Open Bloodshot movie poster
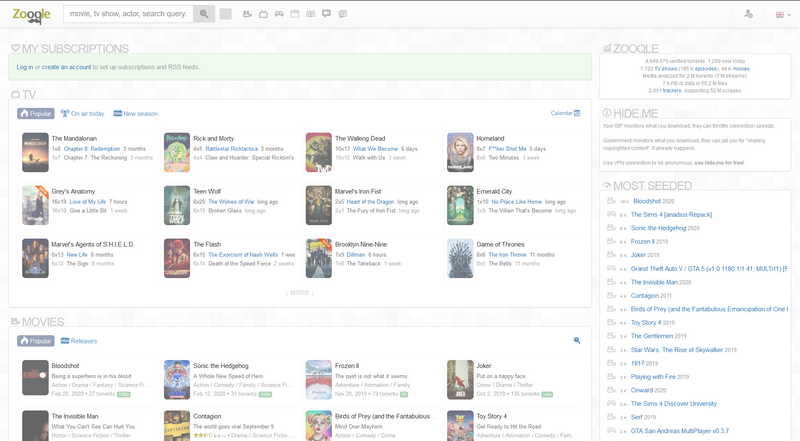Image resolution: width=800 pixels, height=441 pixels. click(x=35, y=380)
